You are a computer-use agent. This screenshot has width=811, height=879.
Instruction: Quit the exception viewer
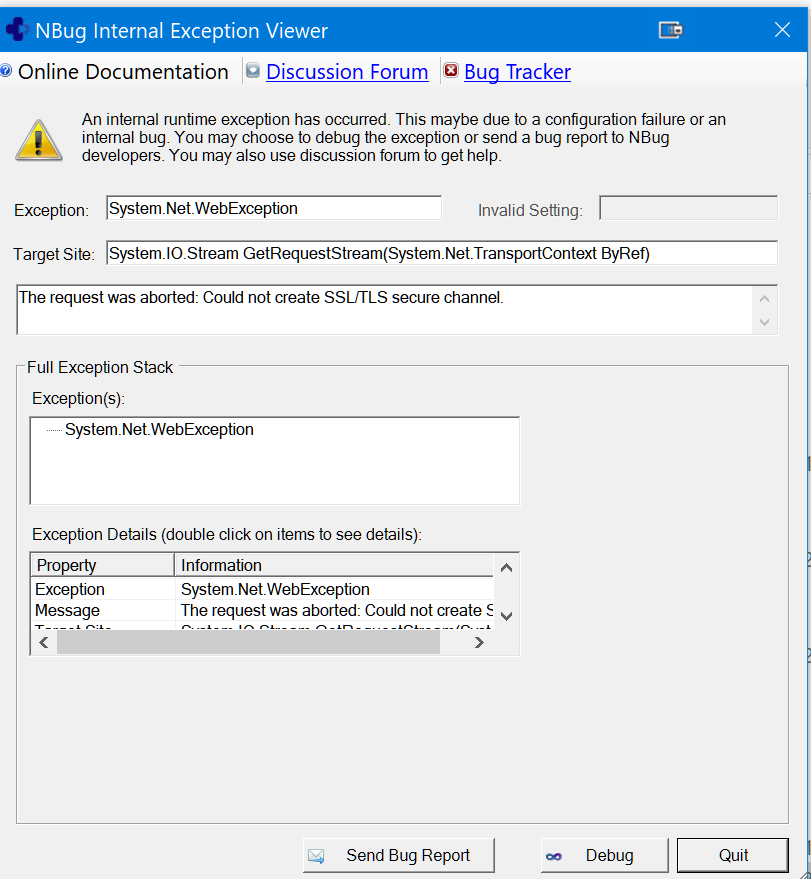(733, 855)
